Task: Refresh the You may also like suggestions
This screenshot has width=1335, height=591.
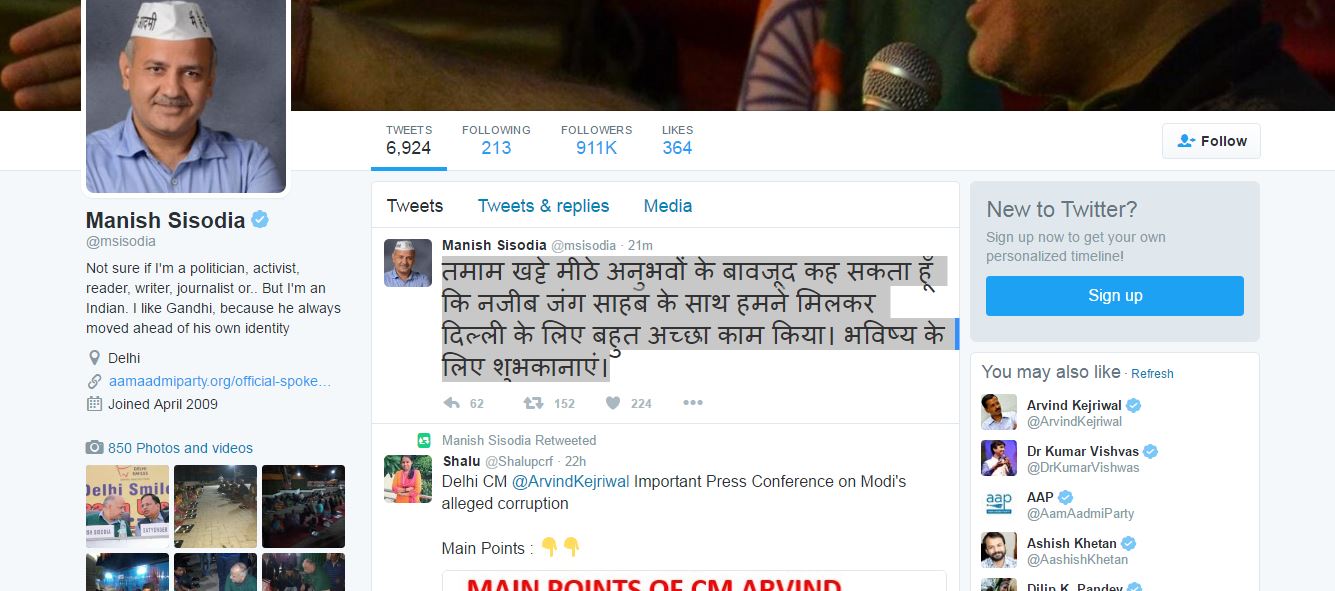Action: point(1152,373)
